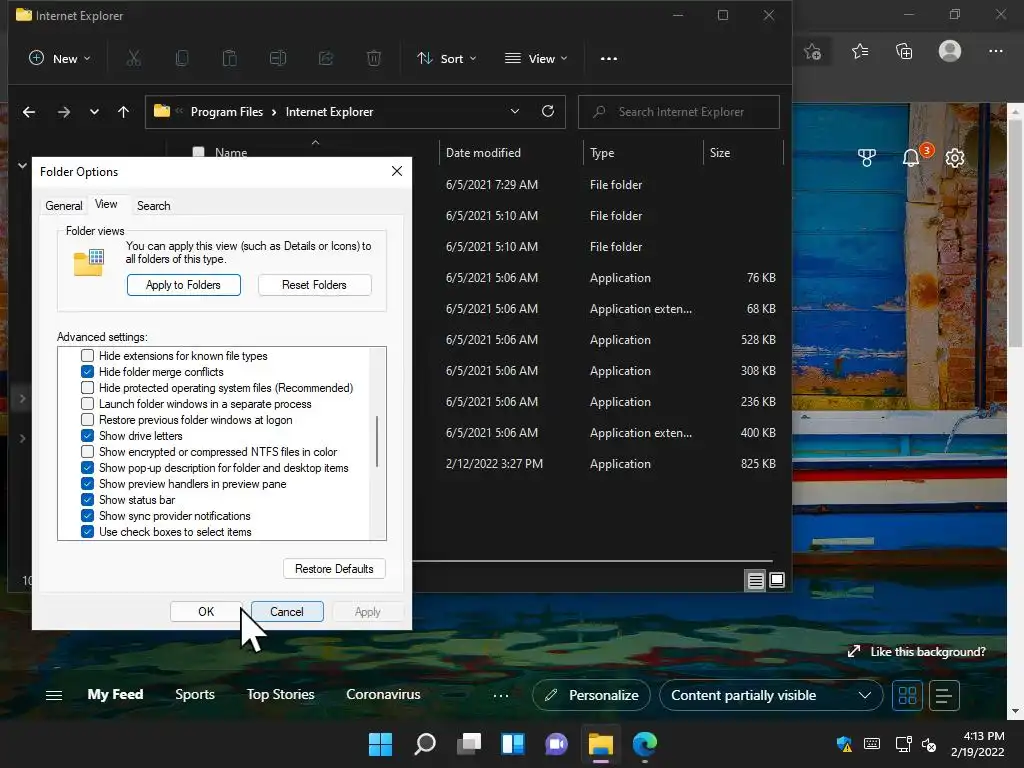
Task: Open Widgets from the taskbar
Action: pos(513,744)
